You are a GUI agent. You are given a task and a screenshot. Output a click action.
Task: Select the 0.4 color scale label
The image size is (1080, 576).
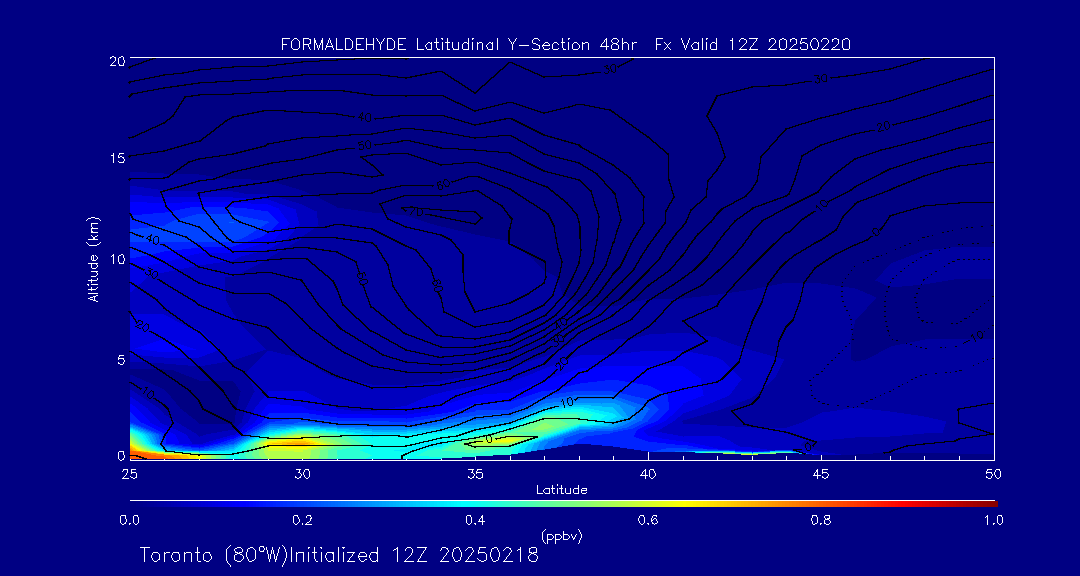tap(475, 520)
